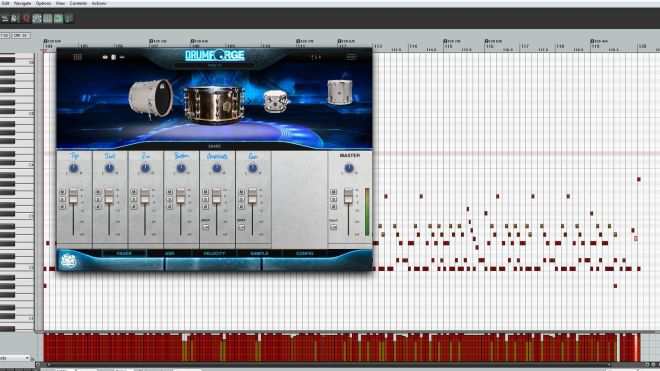Toggle phase button on Shell channel
The width and height of the screenshot is (660, 371).
click(x=98, y=206)
